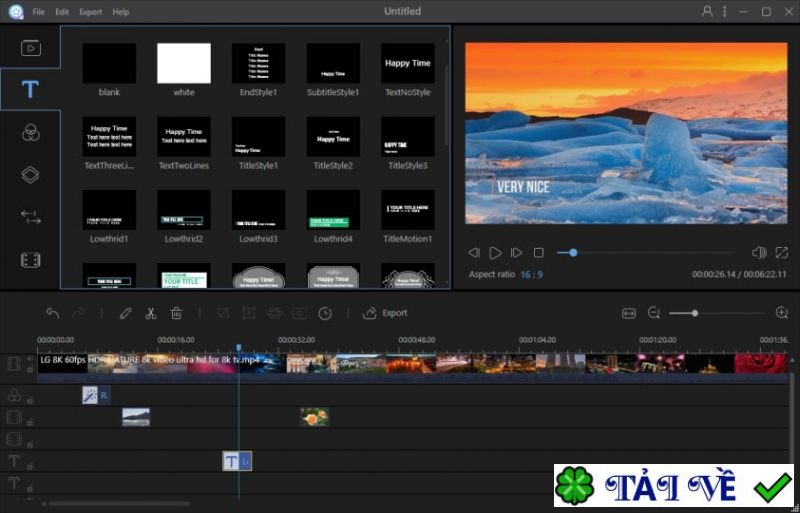Open the 16:9 aspect ratio selector
The width and height of the screenshot is (800, 513).
pyautogui.click(x=531, y=274)
